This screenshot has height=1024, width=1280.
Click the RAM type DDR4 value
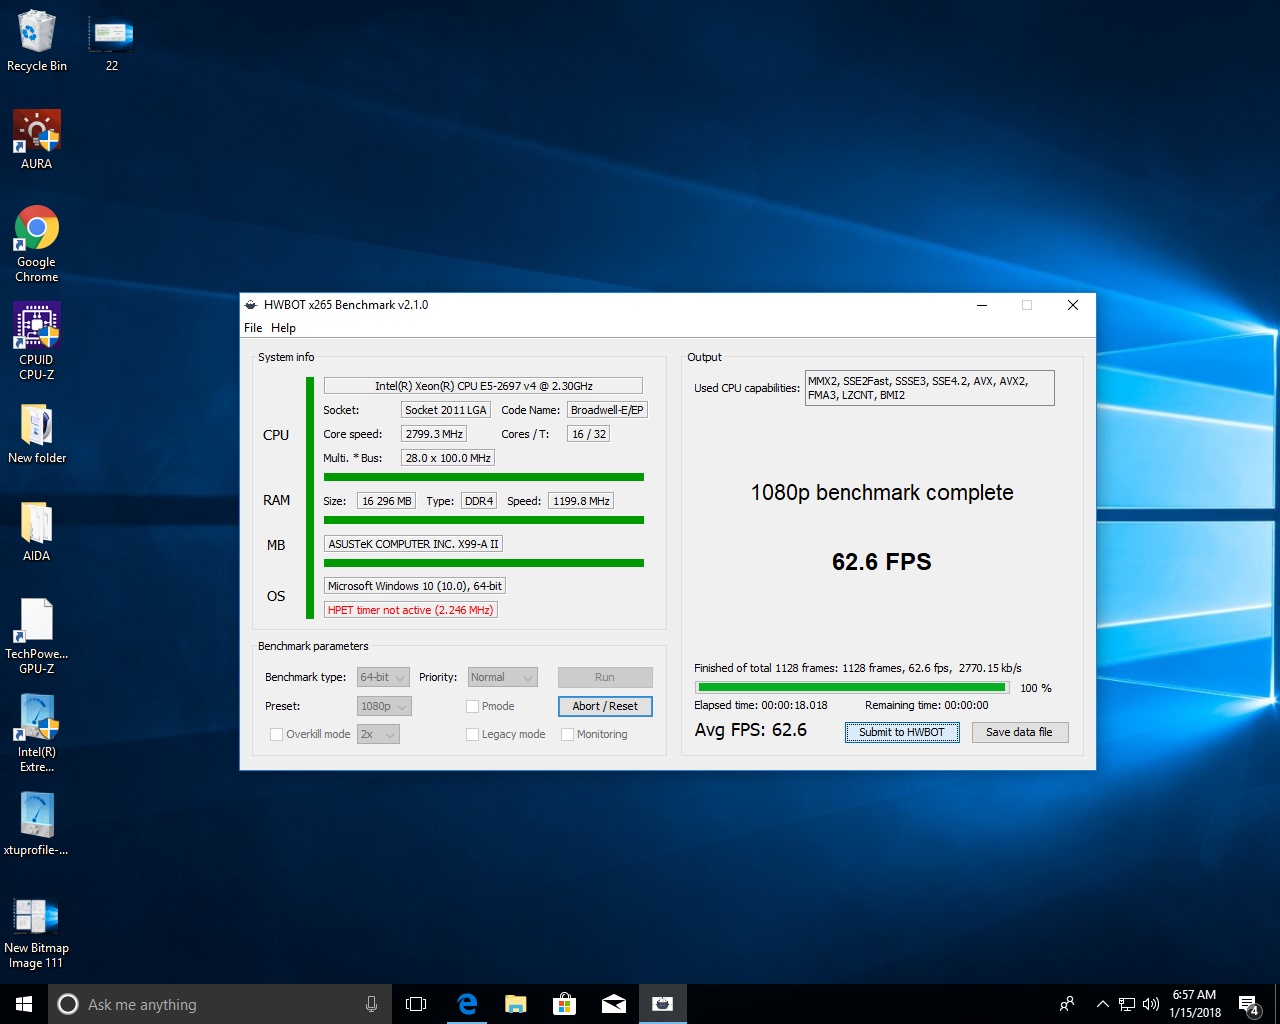click(479, 501)
